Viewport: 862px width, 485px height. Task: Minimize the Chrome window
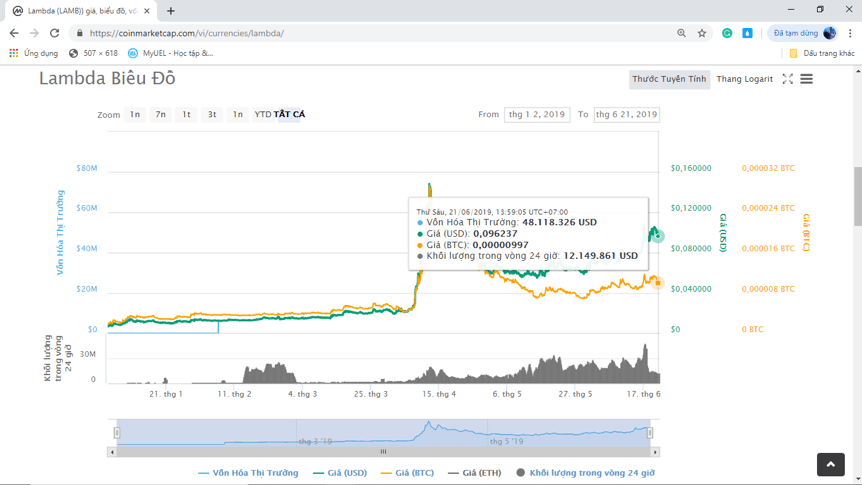791,10
